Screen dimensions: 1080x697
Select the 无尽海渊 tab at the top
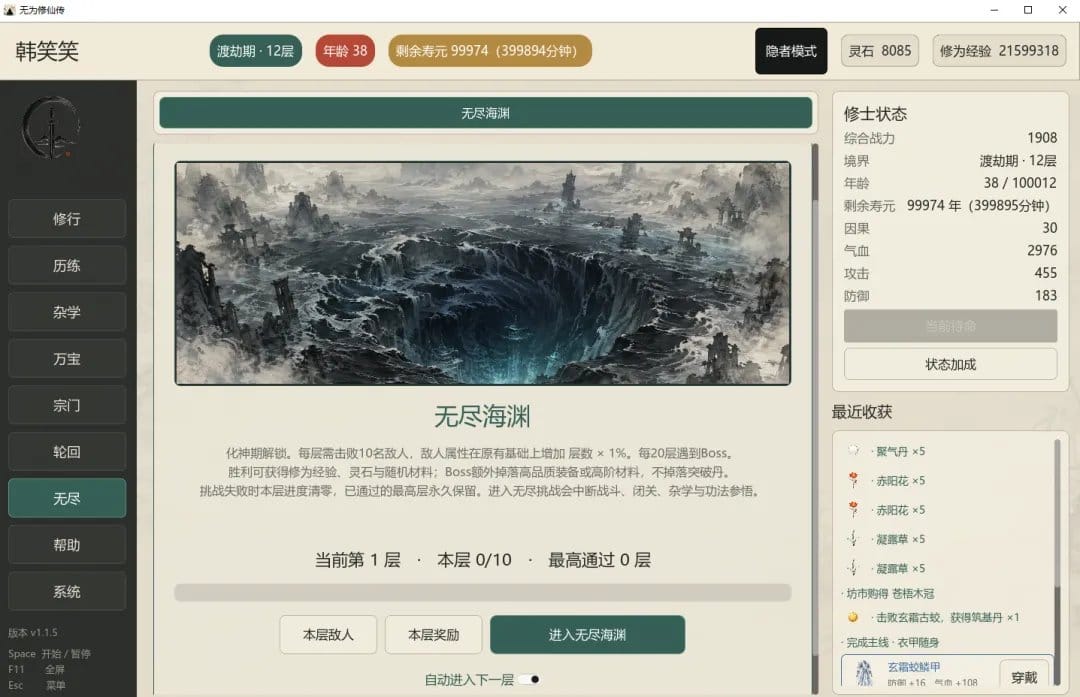tap(486, 113)
